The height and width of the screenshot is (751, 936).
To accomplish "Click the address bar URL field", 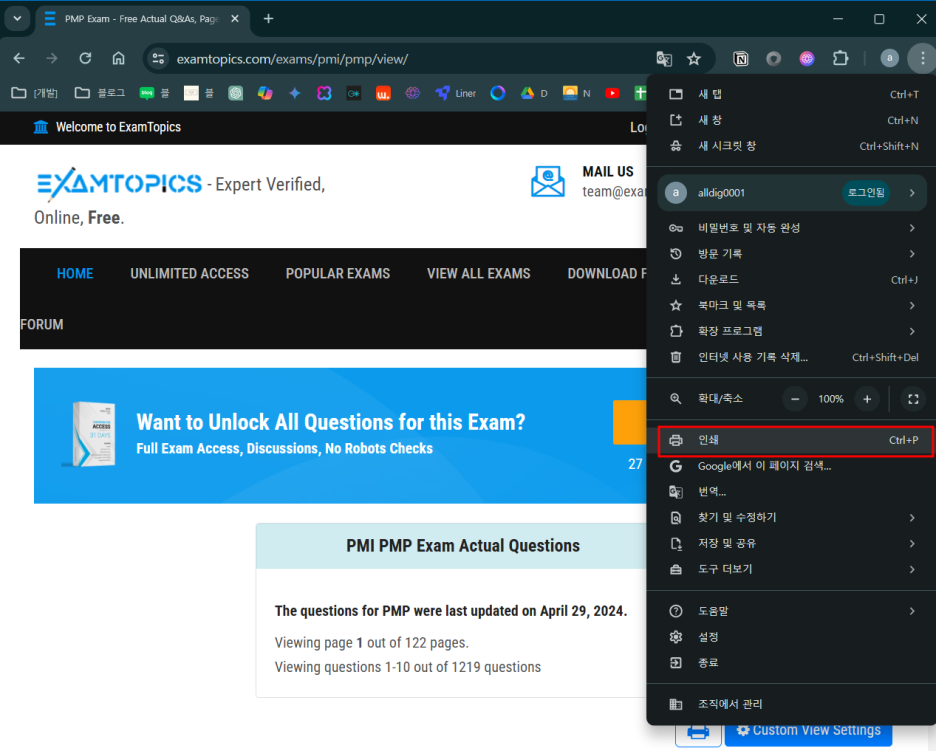I will (x=412, y=59).
